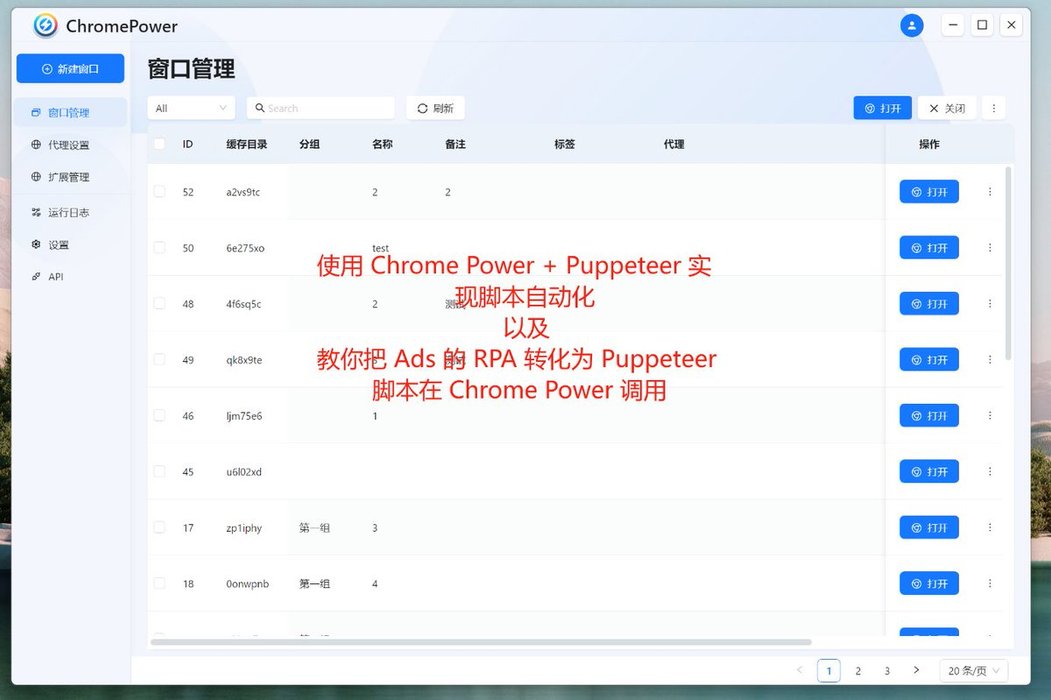
Task: Open more options for row 4f6sq5c
Action: [x=989, y=304]
